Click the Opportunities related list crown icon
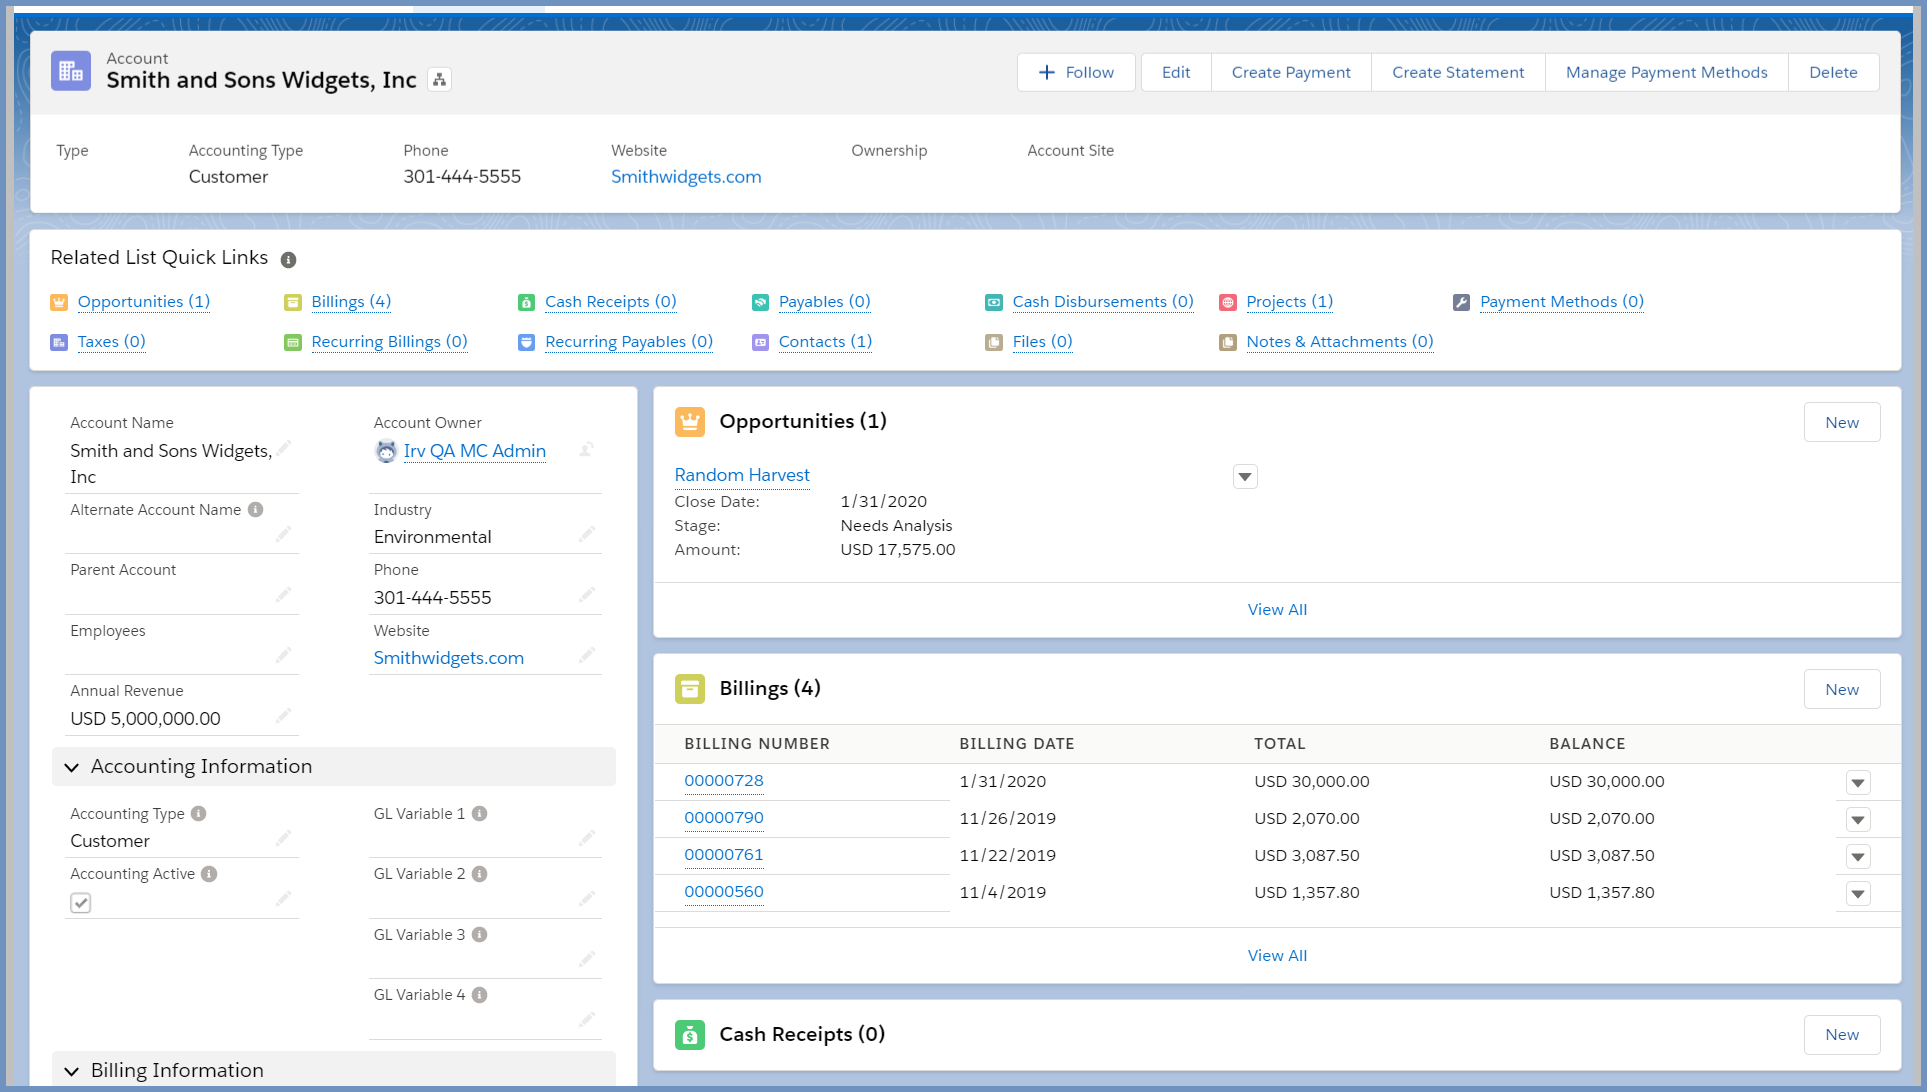 (690, 422)
